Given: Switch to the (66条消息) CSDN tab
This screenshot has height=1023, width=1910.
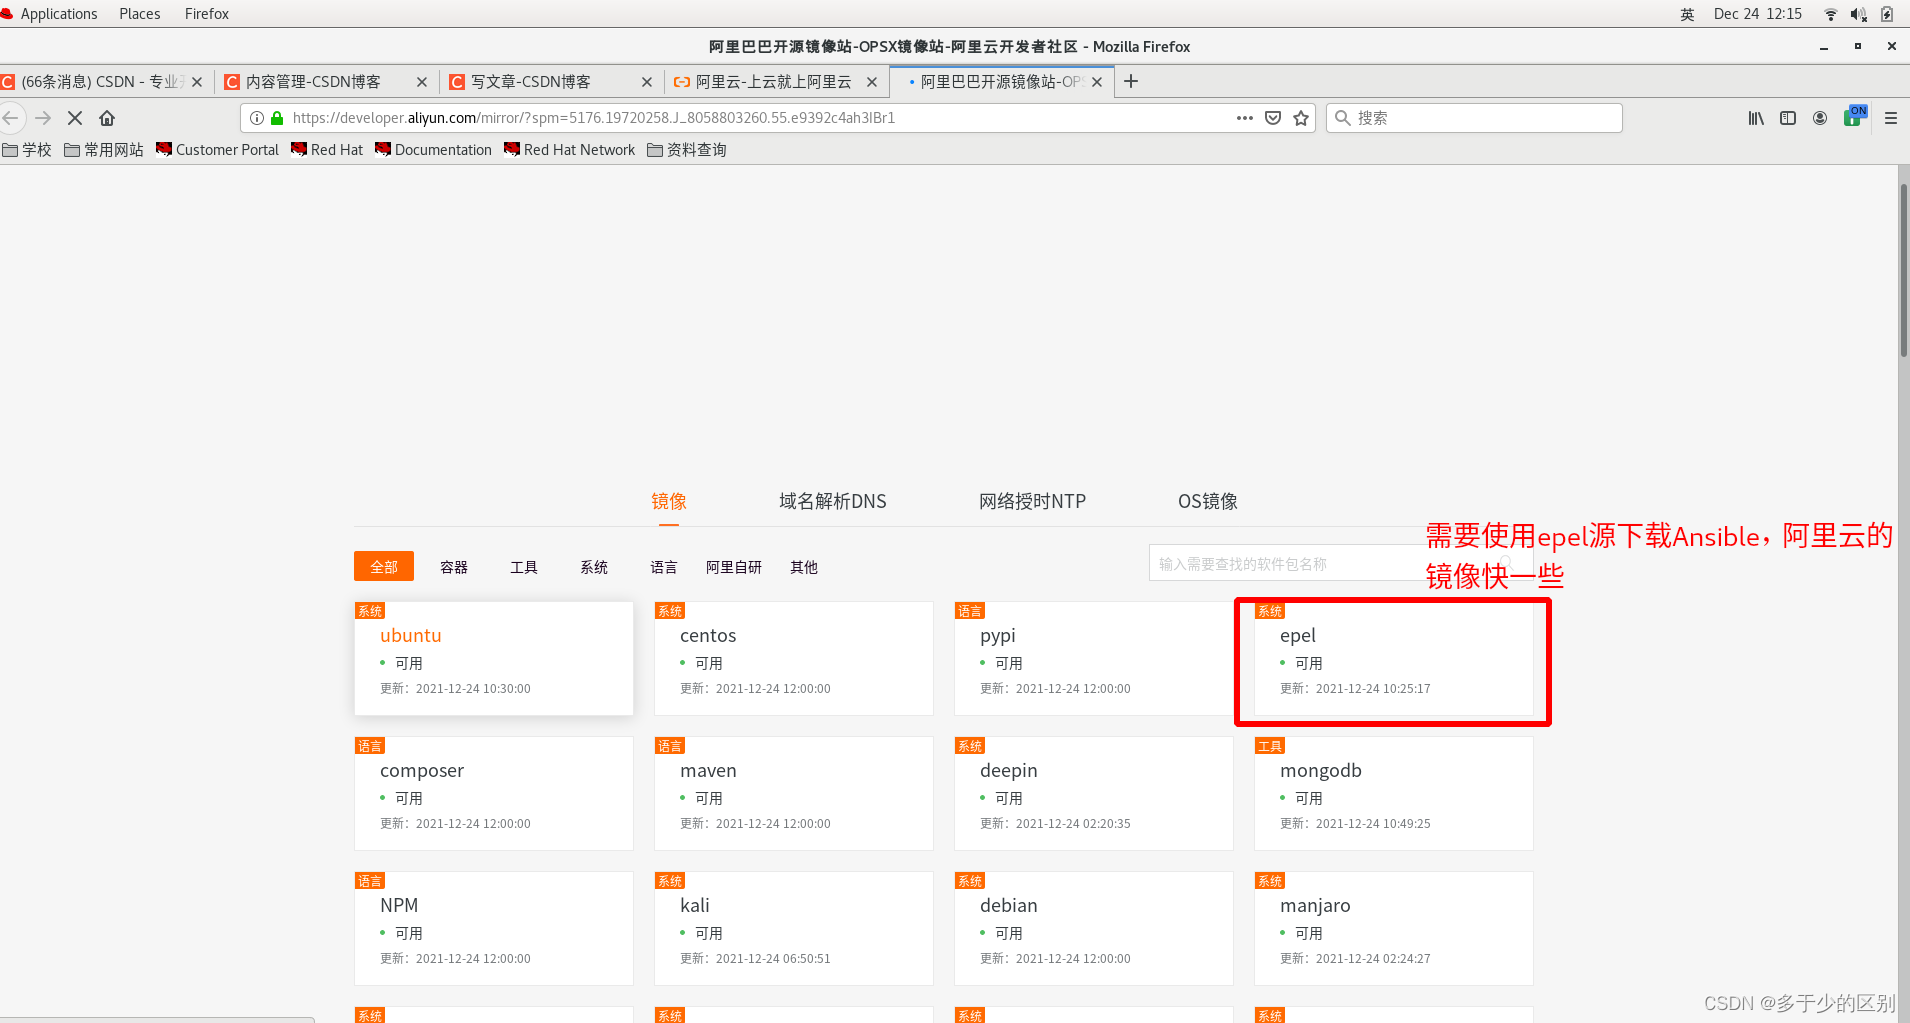Looking at the screenshot, I should click(x=100, y=82).
